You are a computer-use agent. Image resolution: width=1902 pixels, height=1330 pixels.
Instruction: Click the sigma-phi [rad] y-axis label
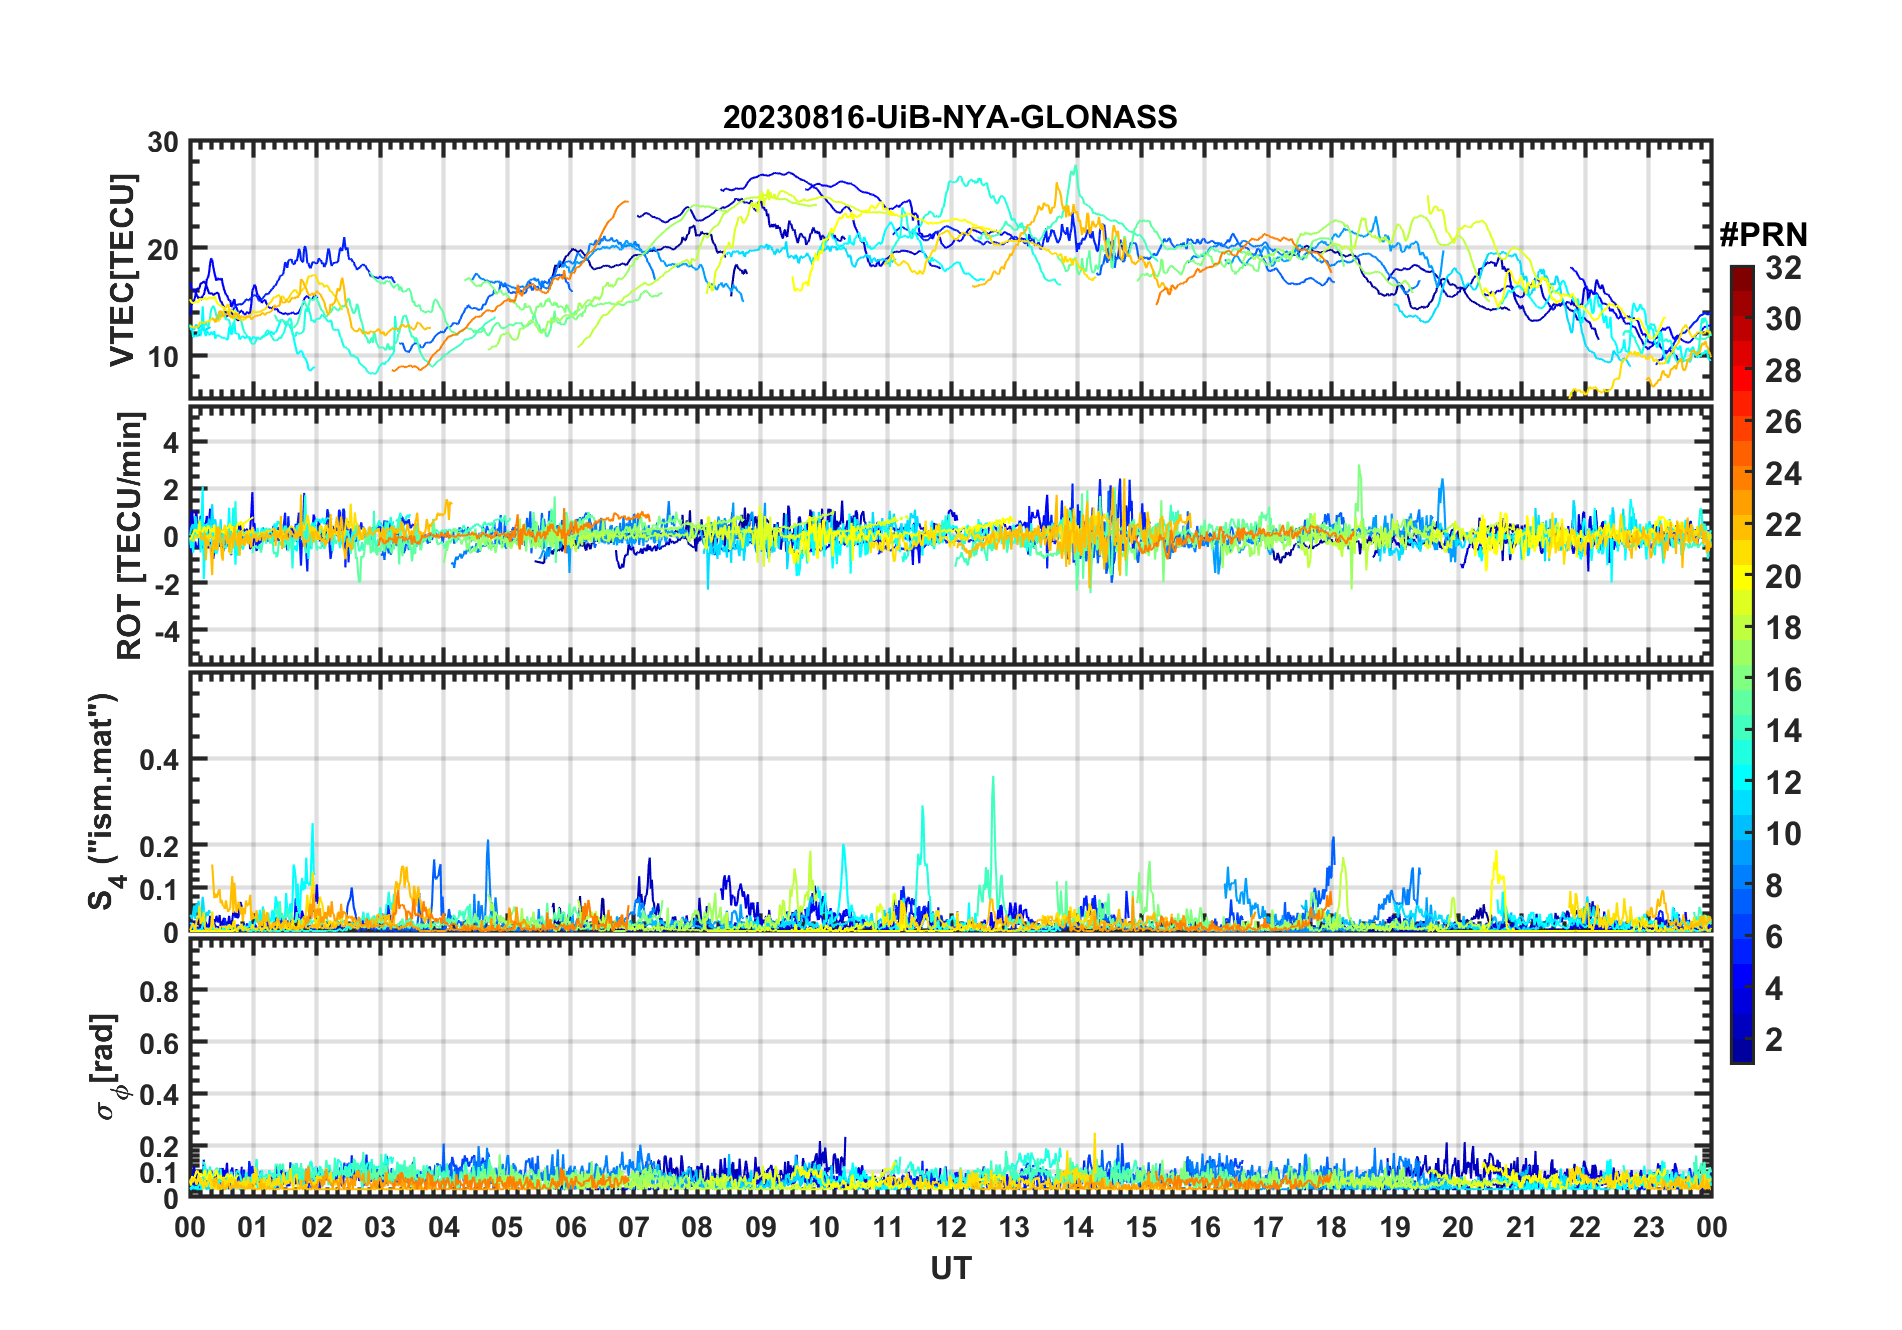(x=107, y=1066)
